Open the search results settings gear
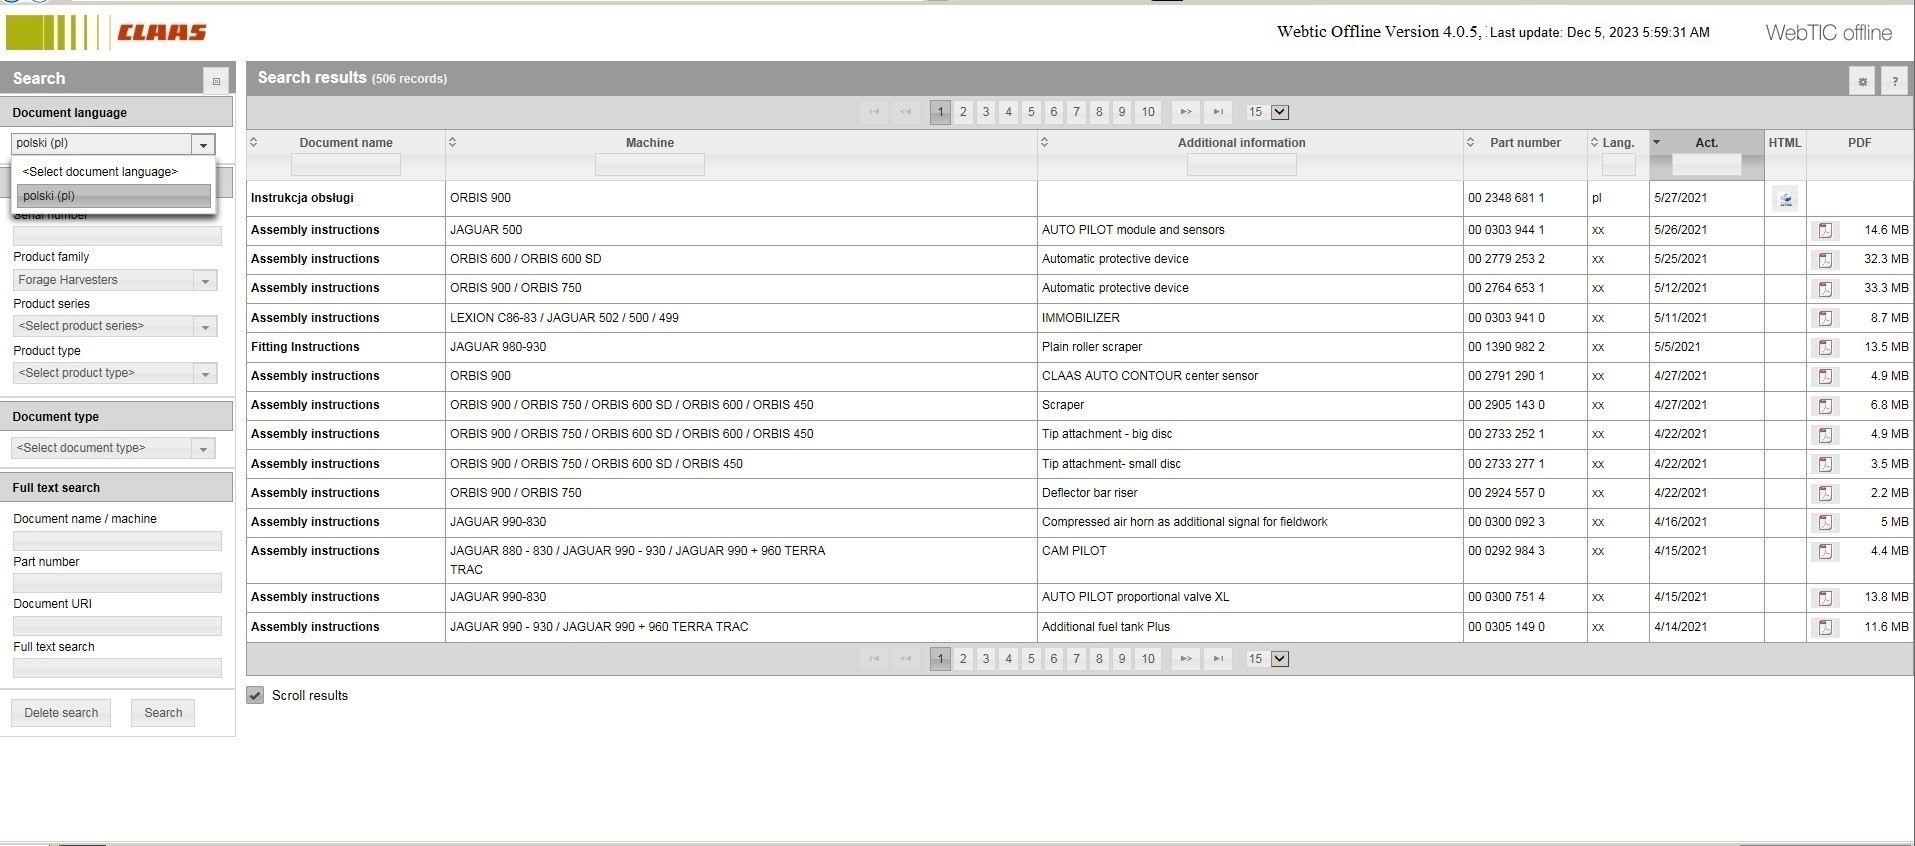The image size is (1915, 846). coord(1862,81)
